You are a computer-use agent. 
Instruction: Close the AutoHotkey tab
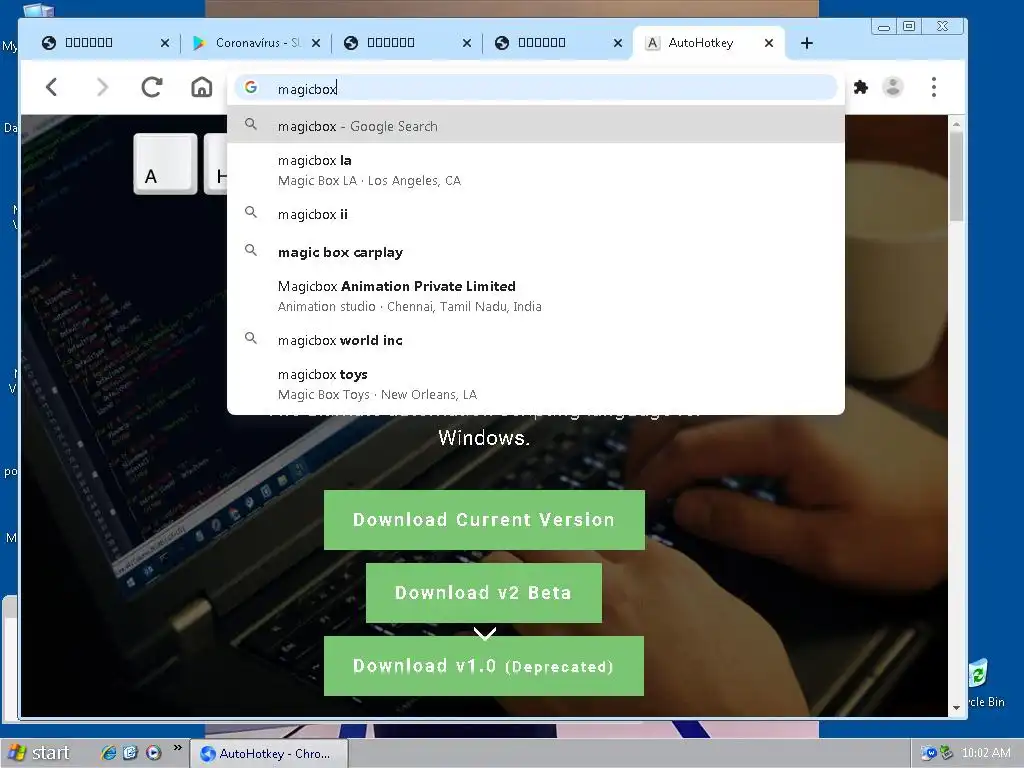pyautogui.click(x=769, y=43)
